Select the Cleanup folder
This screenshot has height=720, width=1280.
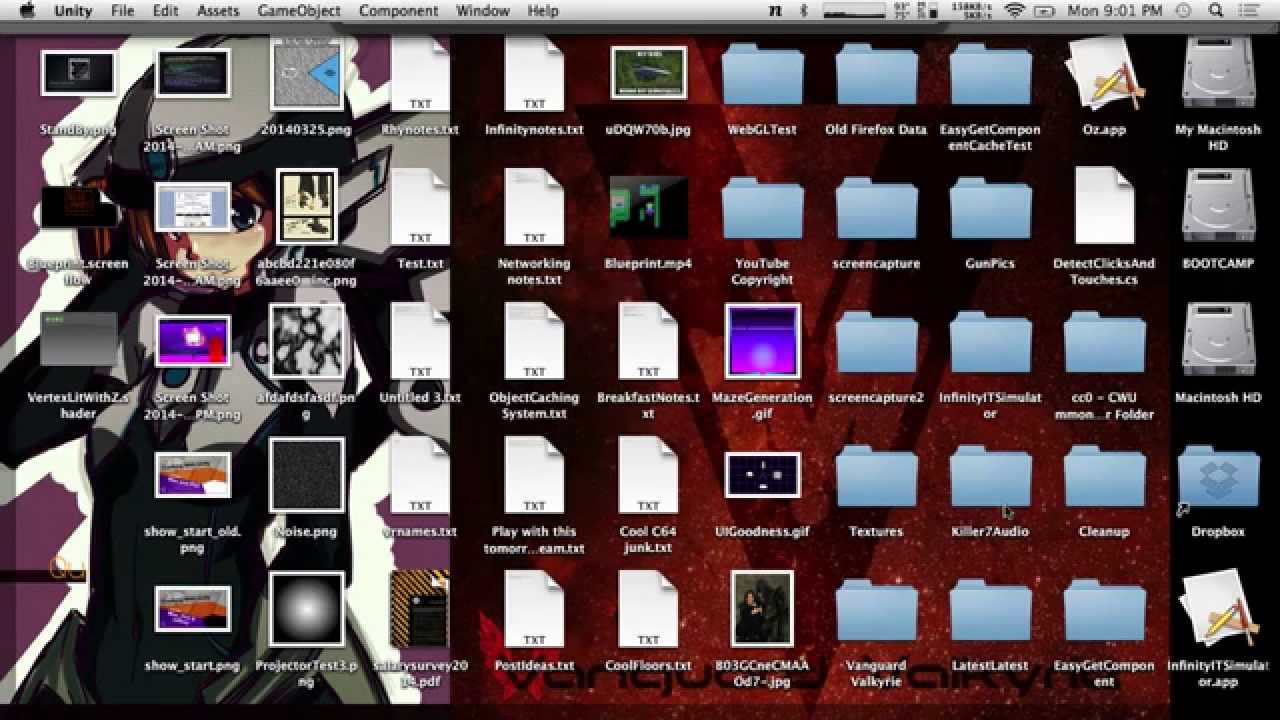(1104, 476)
